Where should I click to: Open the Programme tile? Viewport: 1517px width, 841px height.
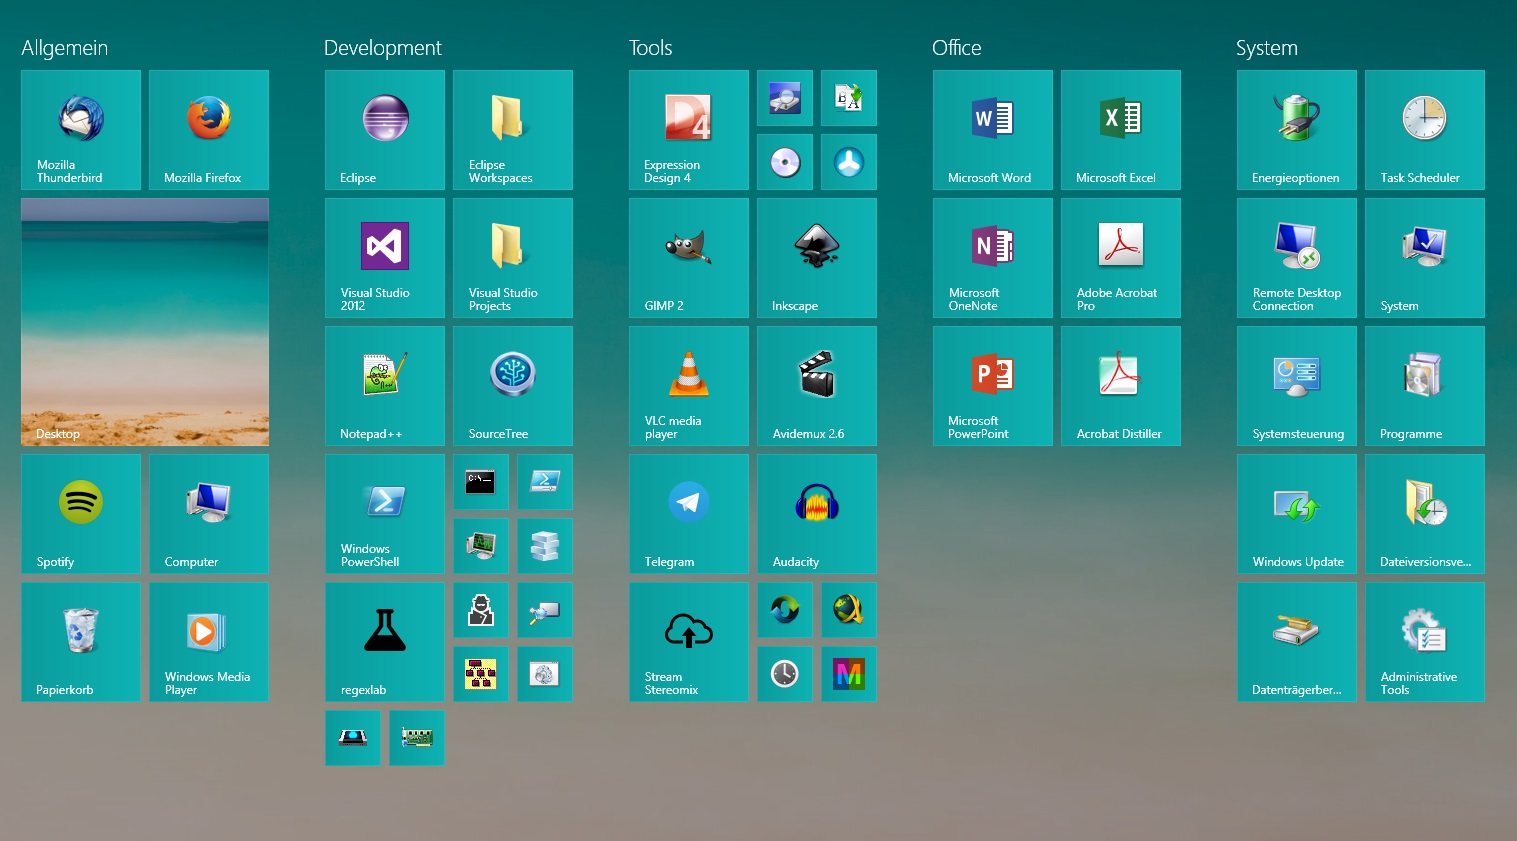coord(1425,386)
